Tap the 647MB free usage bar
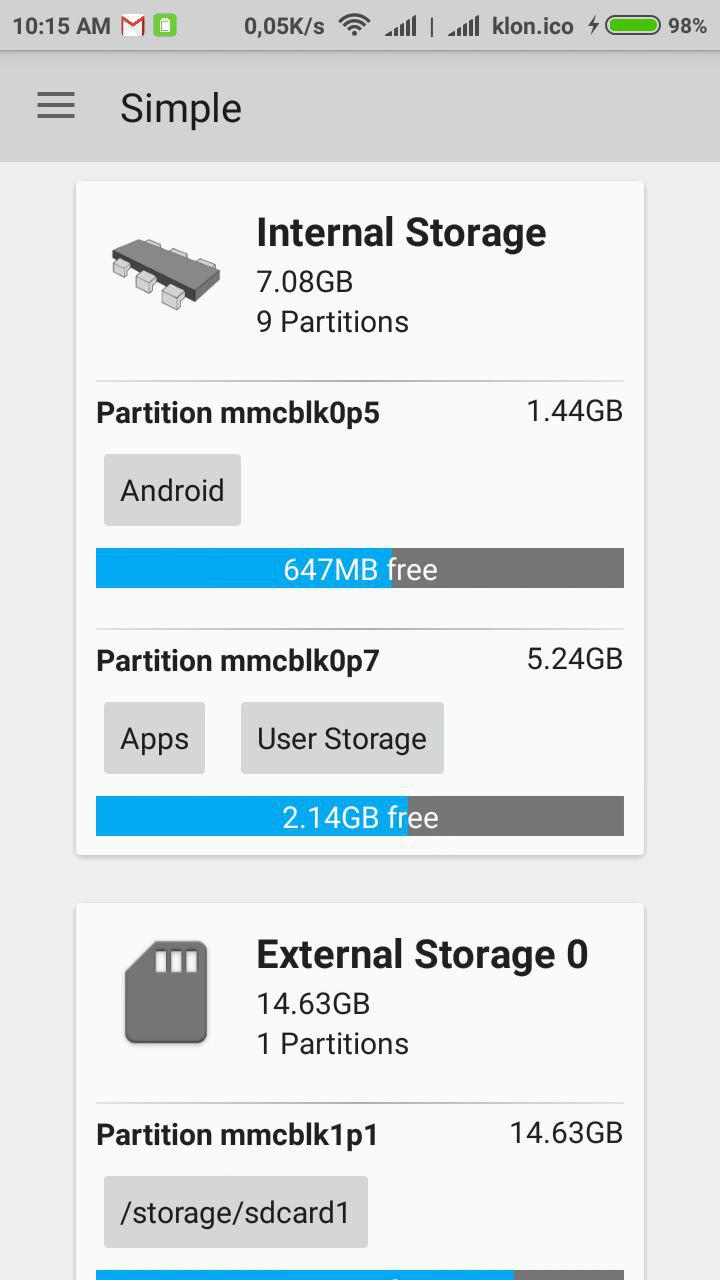Image resolution: width=720 pixels, height=1280 pixels. click(x=360, y=568)
